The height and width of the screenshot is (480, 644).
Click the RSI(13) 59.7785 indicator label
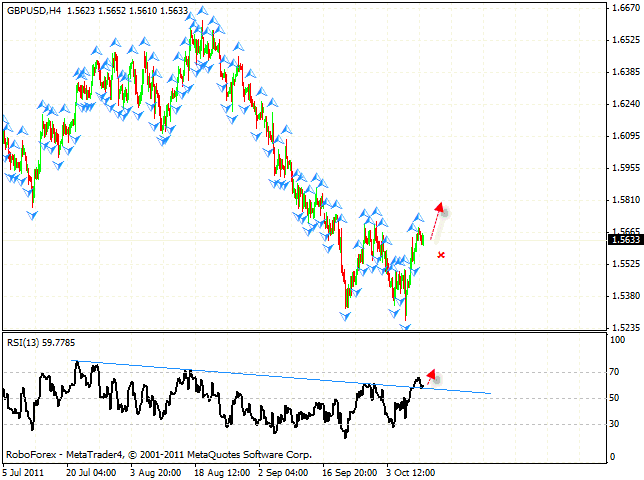40,342
